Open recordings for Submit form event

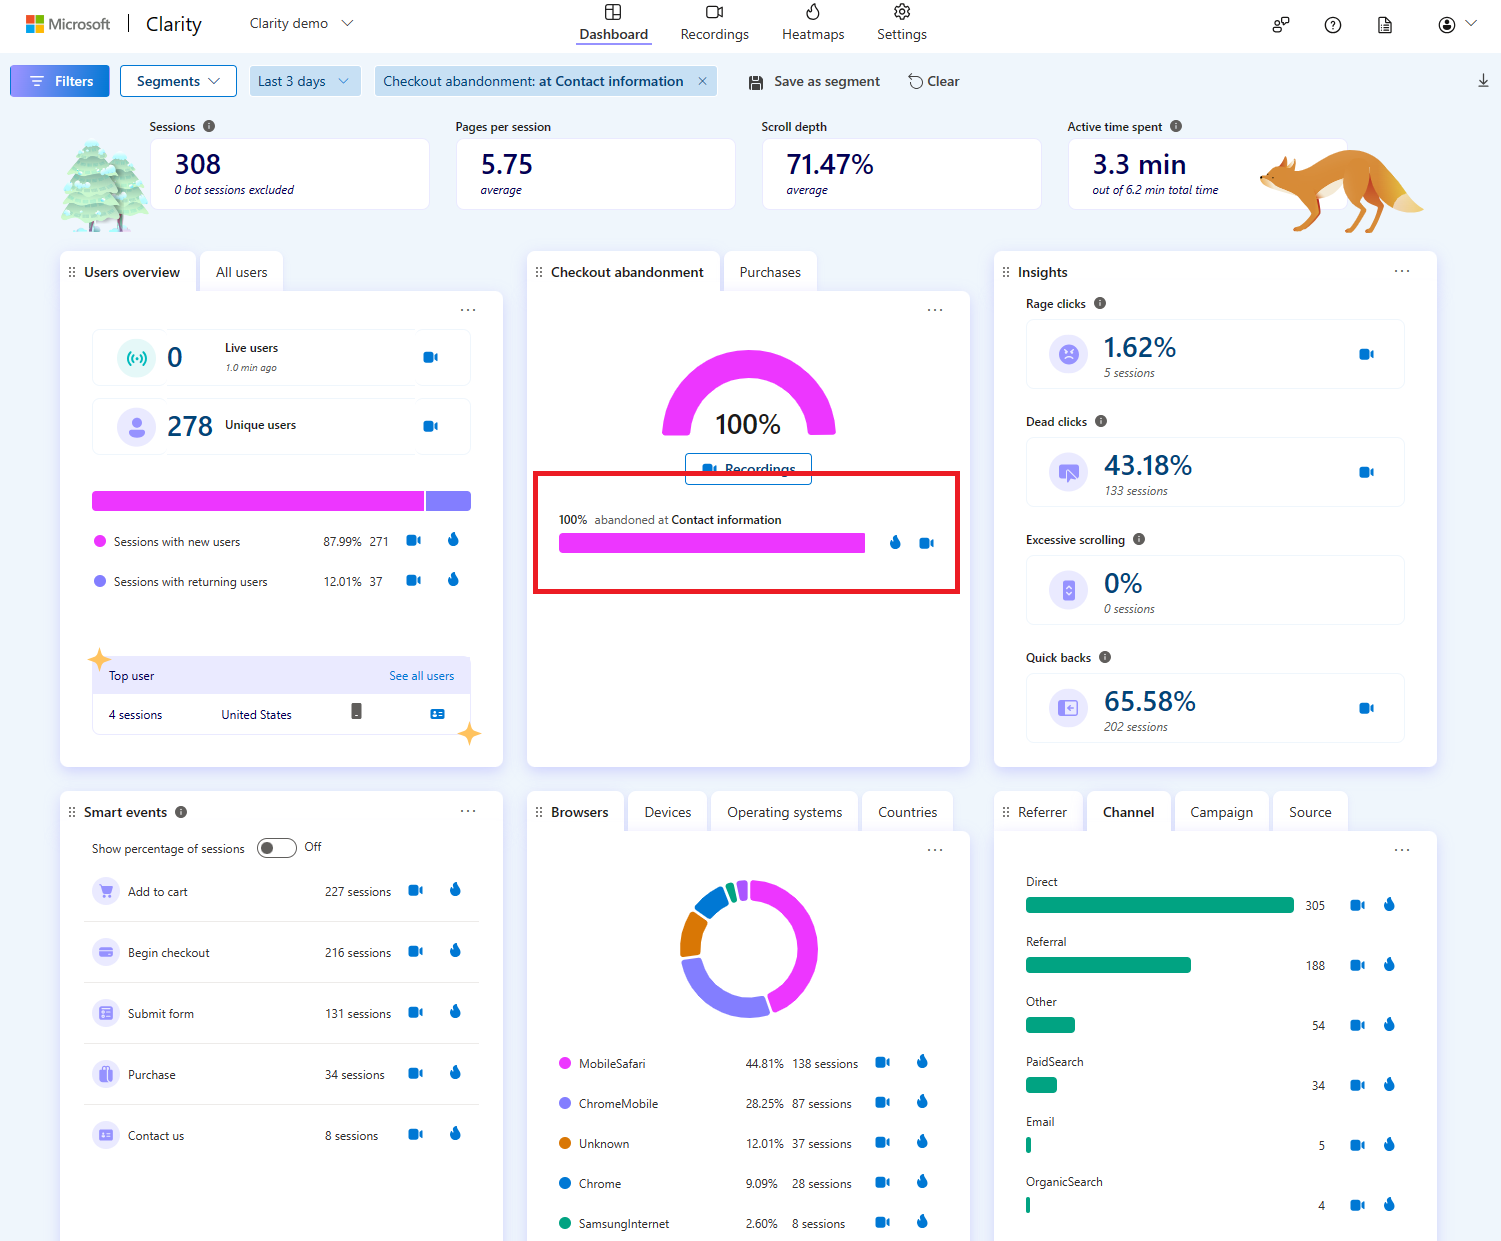point(415,1012)
